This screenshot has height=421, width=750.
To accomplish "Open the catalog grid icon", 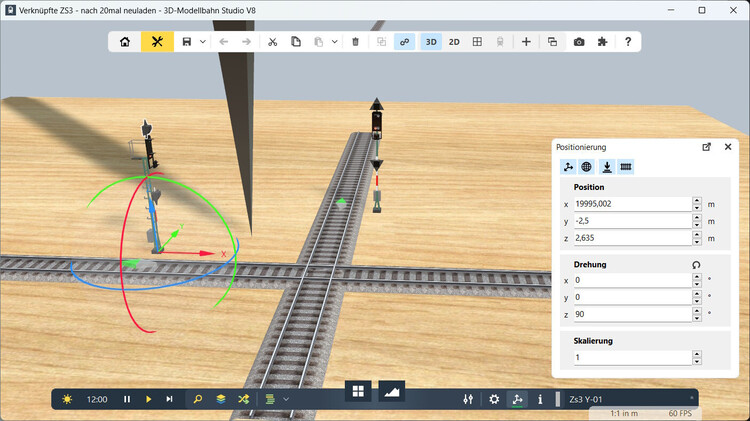I will [357, 391].
